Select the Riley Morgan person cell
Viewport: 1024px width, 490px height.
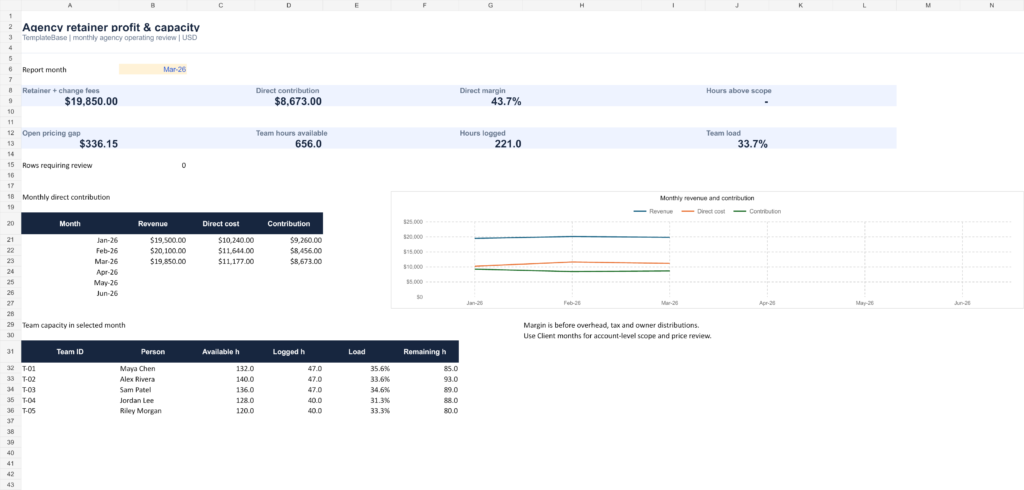(x=153, y=411)
